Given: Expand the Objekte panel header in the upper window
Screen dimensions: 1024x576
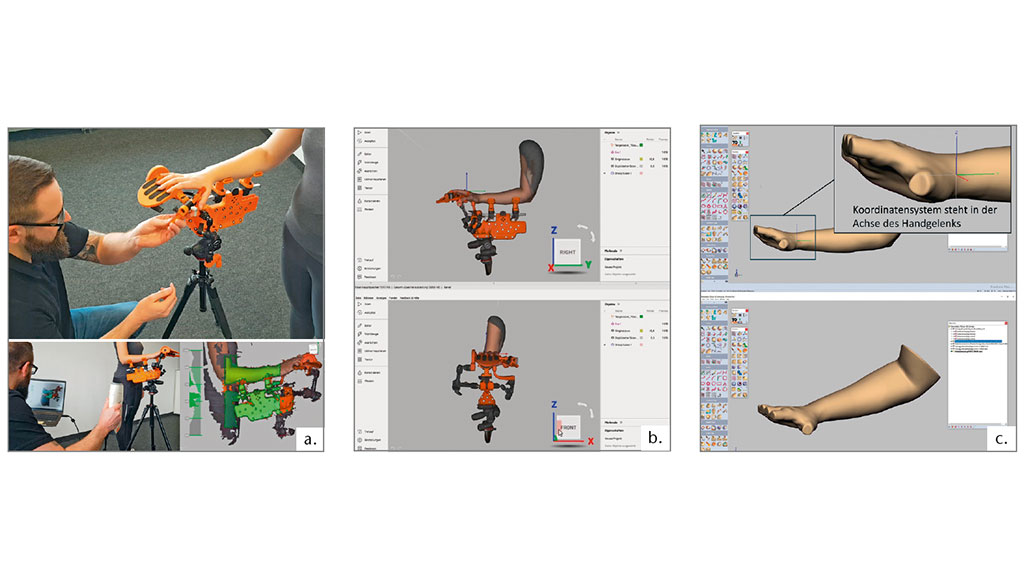Looking at the screenshot, I should click(609, 132).
